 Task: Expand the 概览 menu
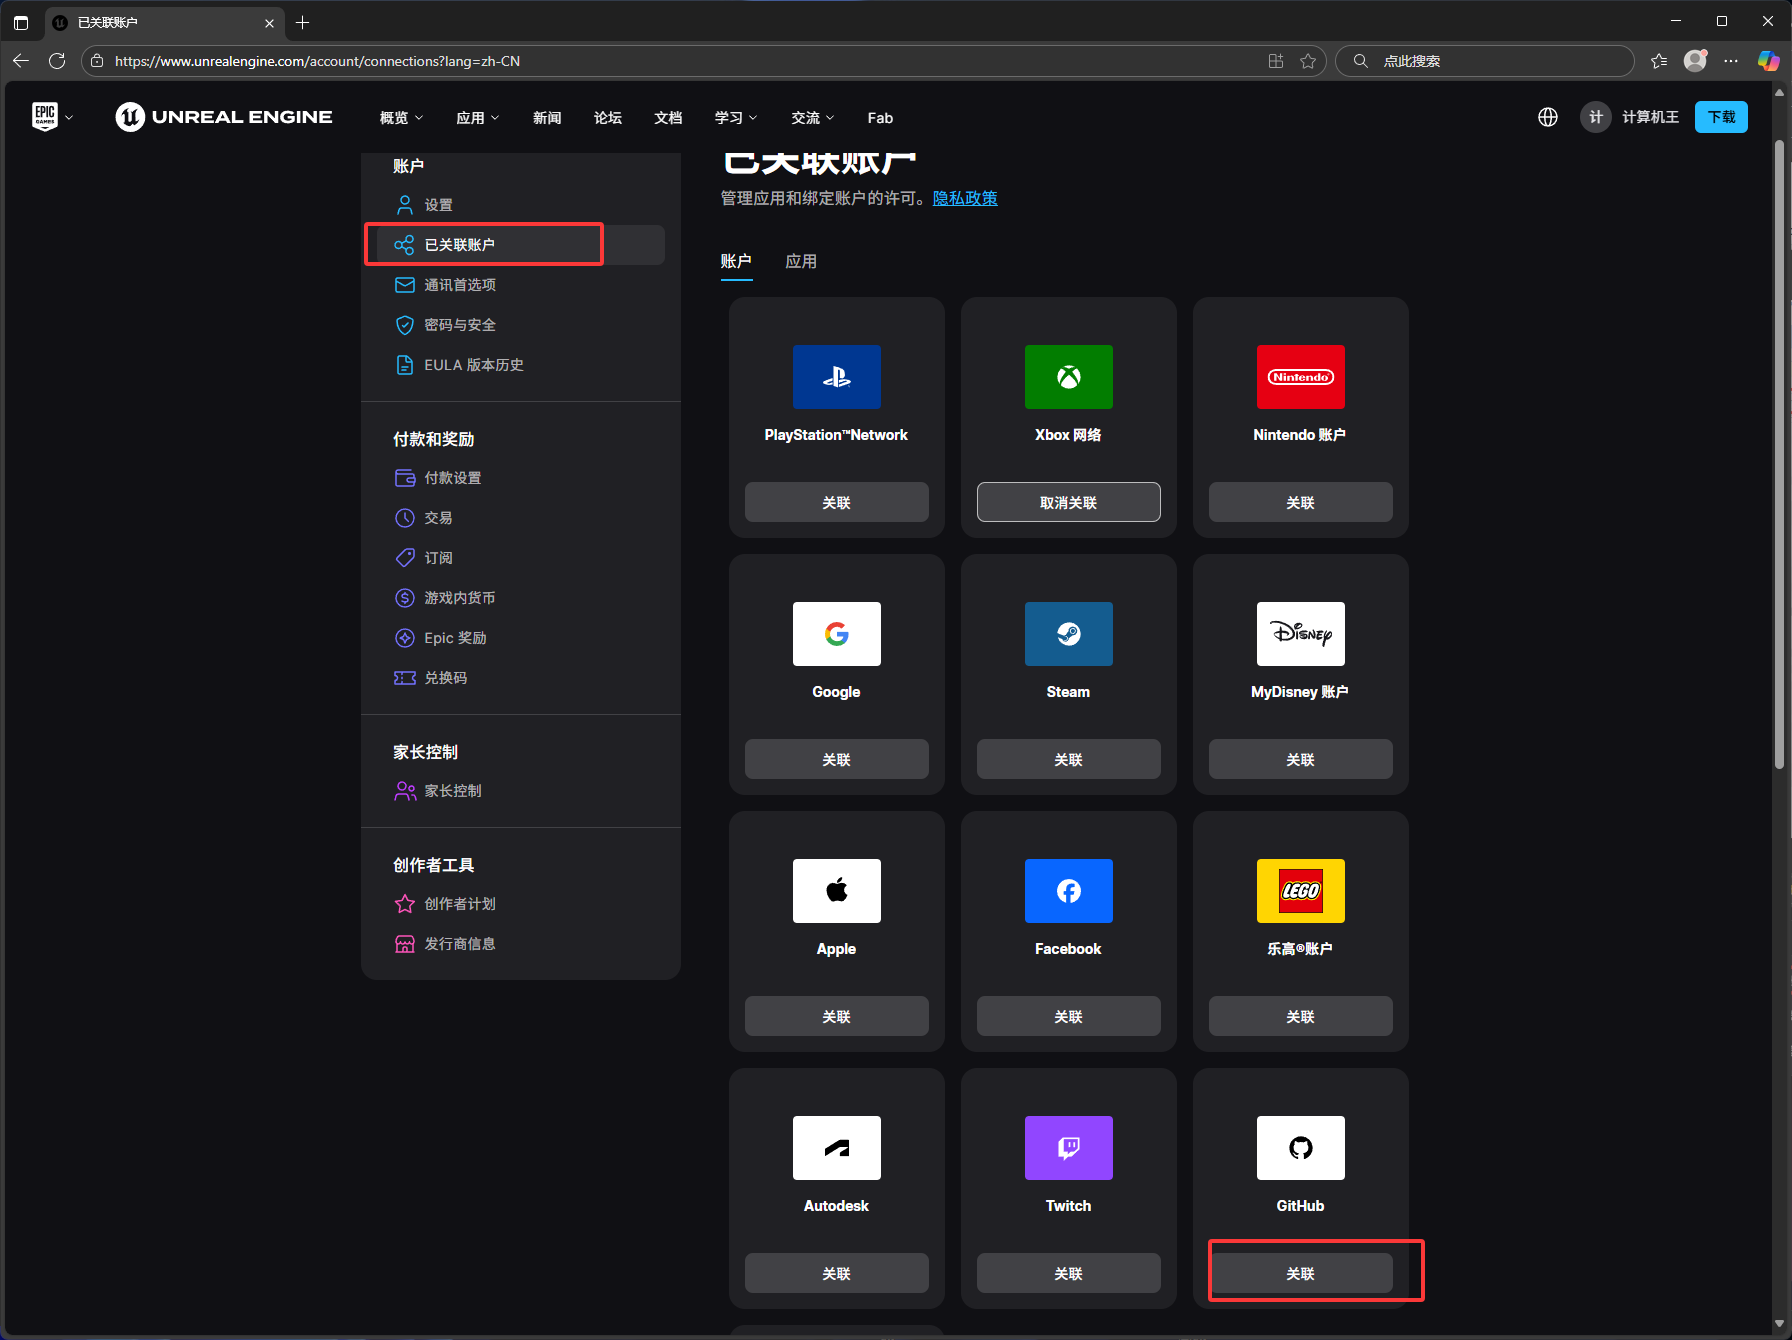[x=401, y=118]
